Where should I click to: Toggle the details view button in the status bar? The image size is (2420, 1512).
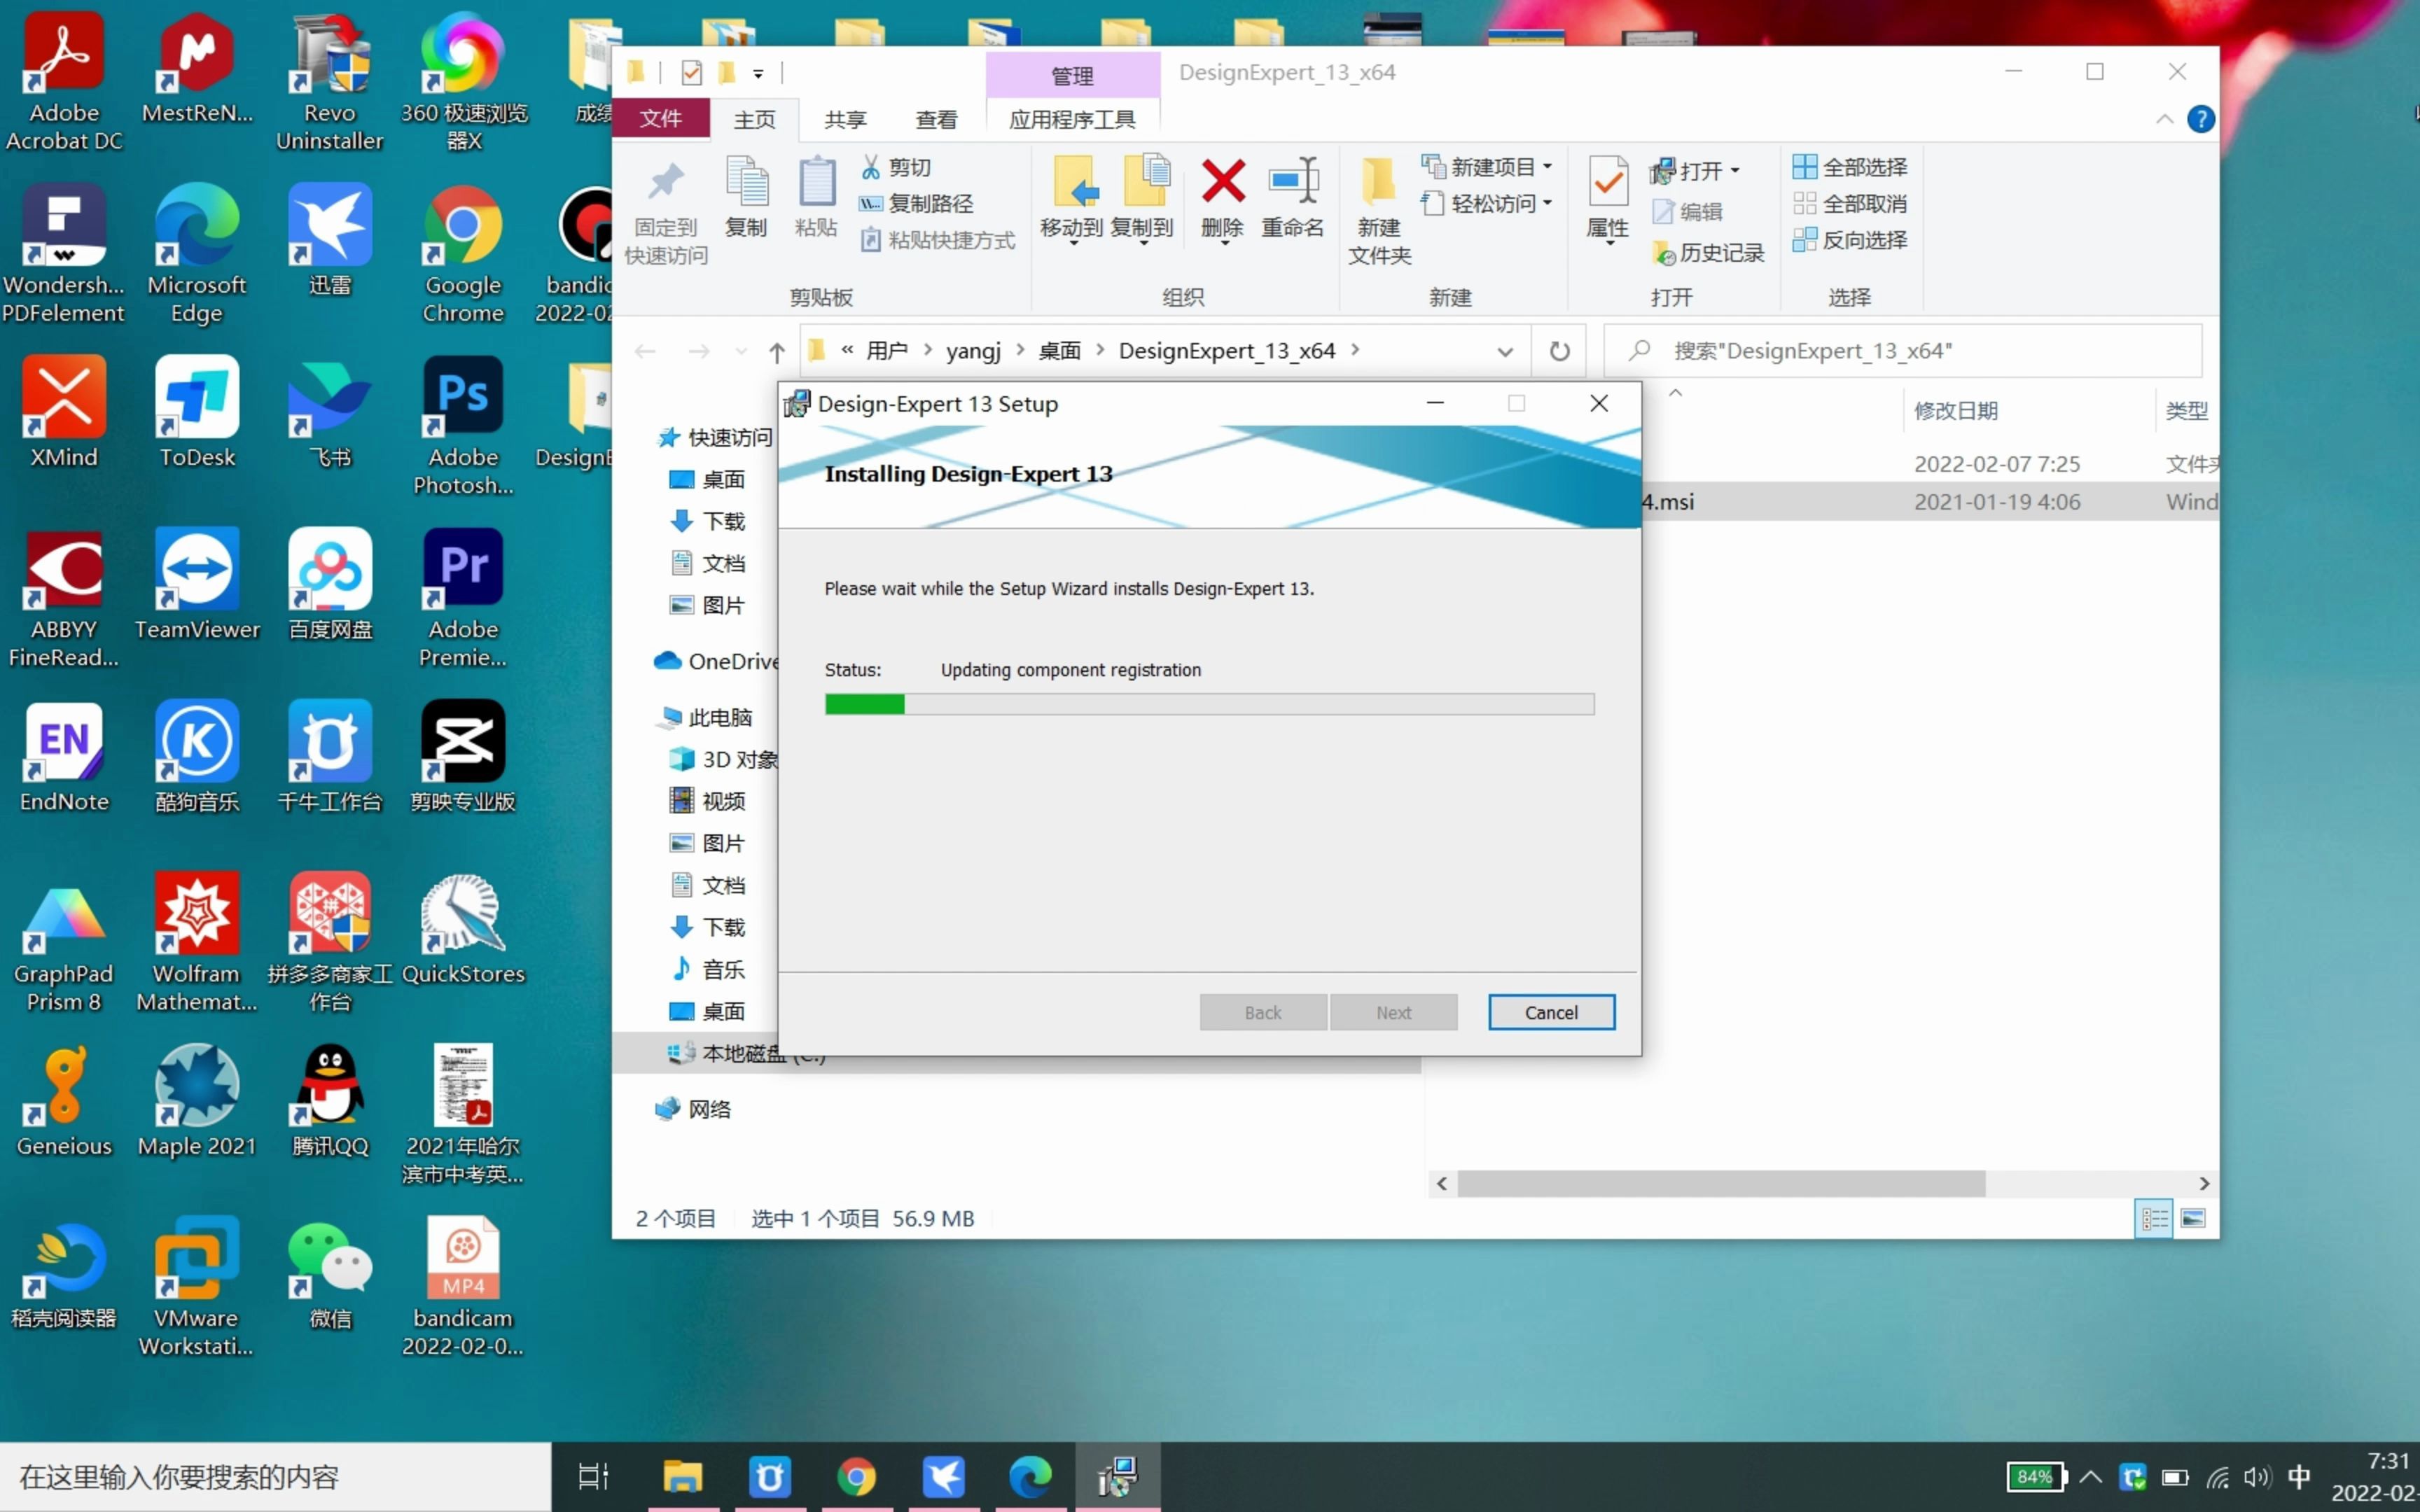(x=2154, y=1218)
